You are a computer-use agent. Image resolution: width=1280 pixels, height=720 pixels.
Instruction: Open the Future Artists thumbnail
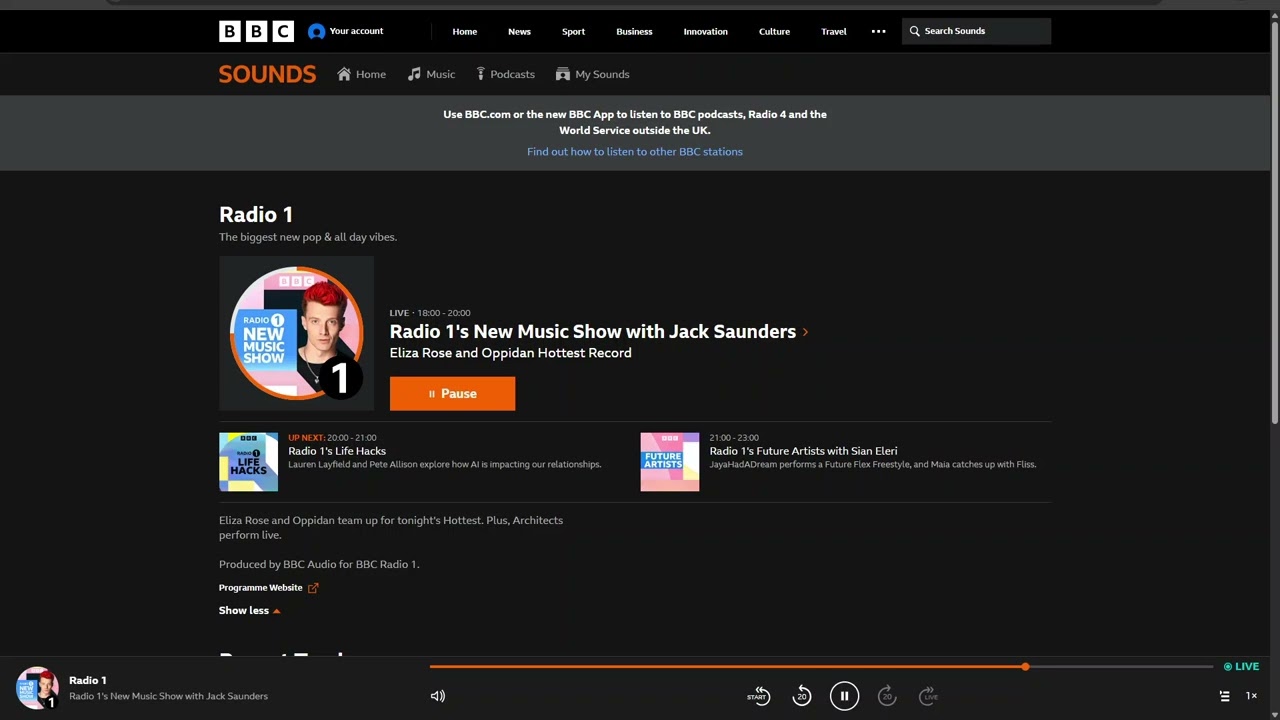(670, 462)
